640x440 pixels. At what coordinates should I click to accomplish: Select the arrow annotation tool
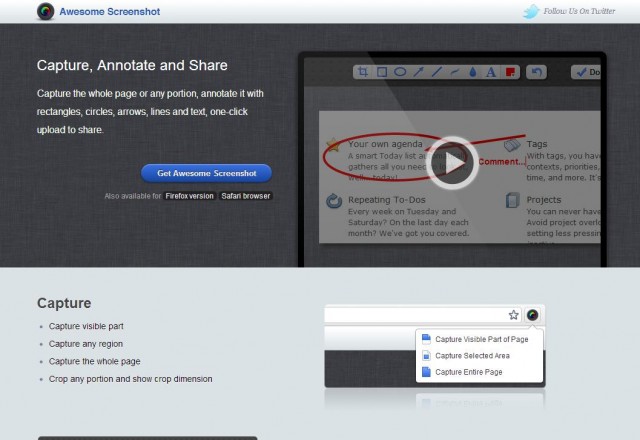click(x=417, y=72)
